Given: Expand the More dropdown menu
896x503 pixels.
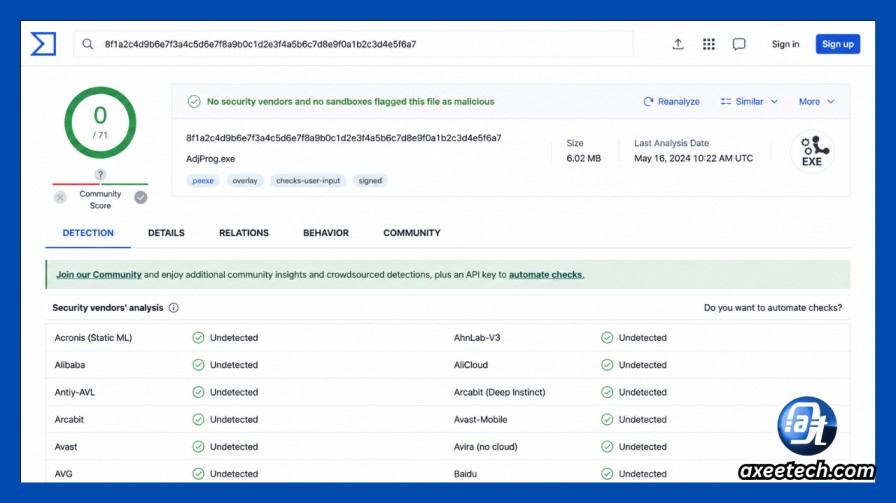Looking at the screenshot, I should 817,102.
